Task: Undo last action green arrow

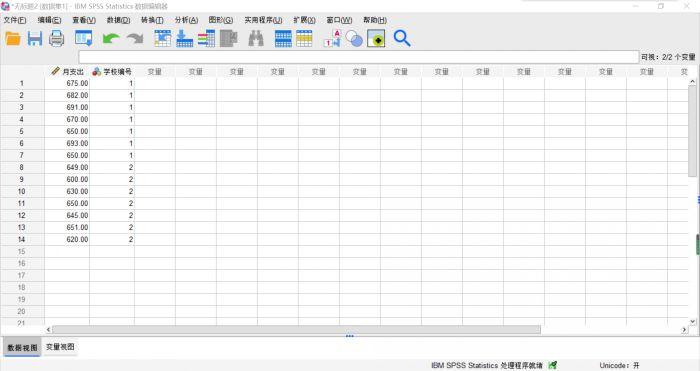Action: coord(111,38)
